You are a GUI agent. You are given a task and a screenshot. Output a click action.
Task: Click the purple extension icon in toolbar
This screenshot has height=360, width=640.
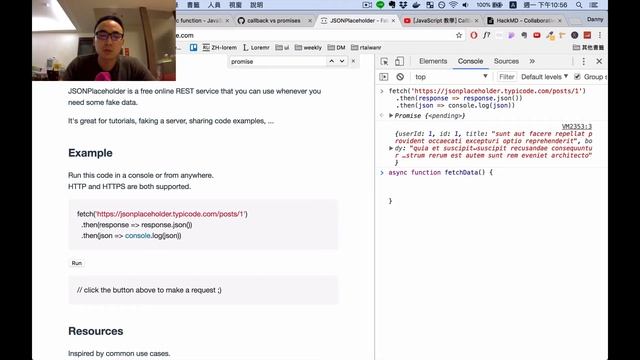[511, 36]
